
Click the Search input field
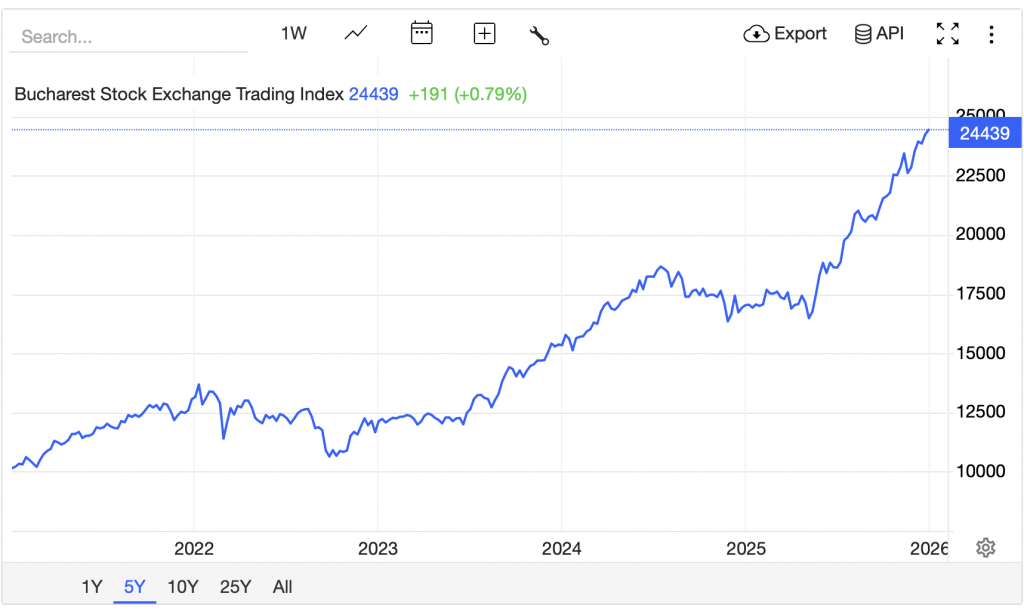tap(128, 37)
